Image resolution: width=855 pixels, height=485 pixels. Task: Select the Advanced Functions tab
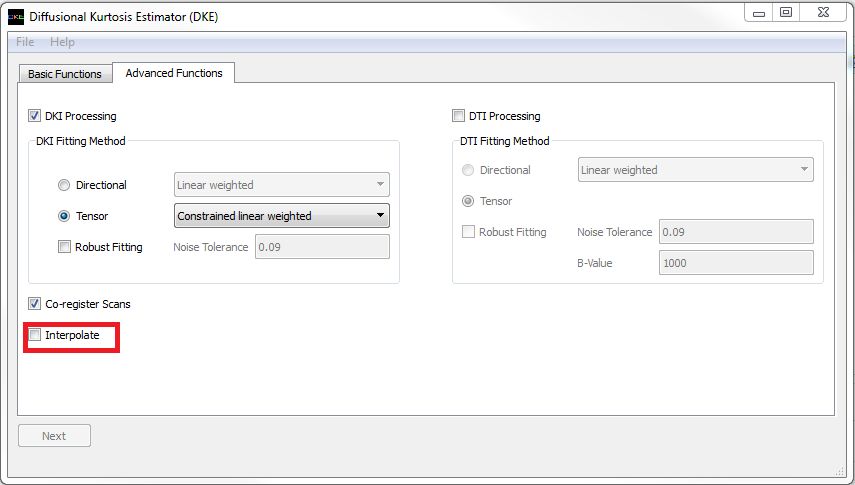(x=174, y=73)
